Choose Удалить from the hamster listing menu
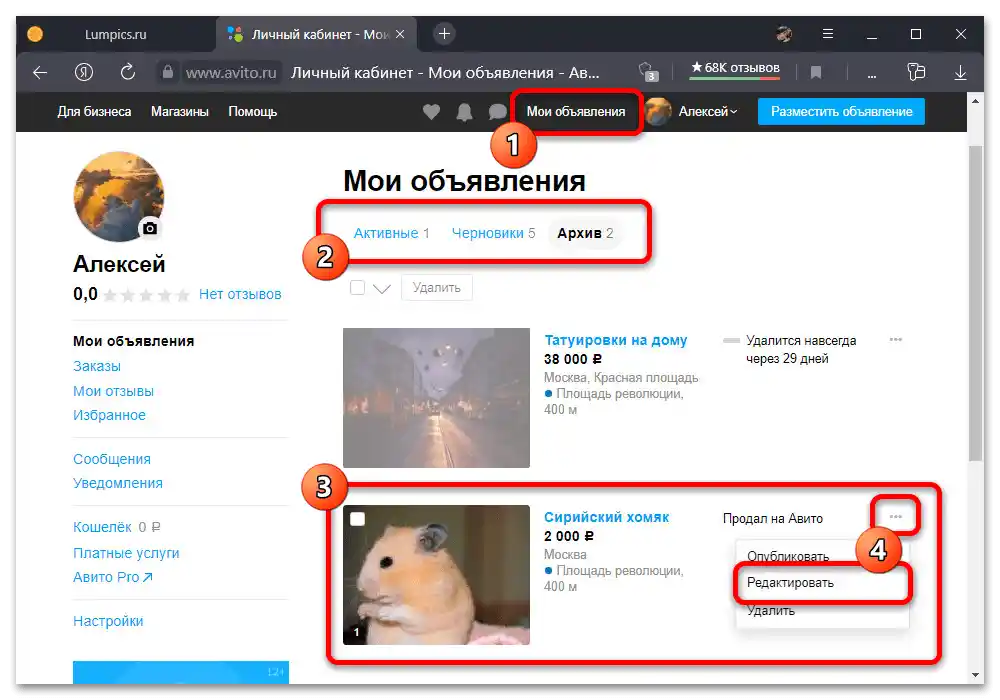1000x700 pixels. click(x=770, y=610)
